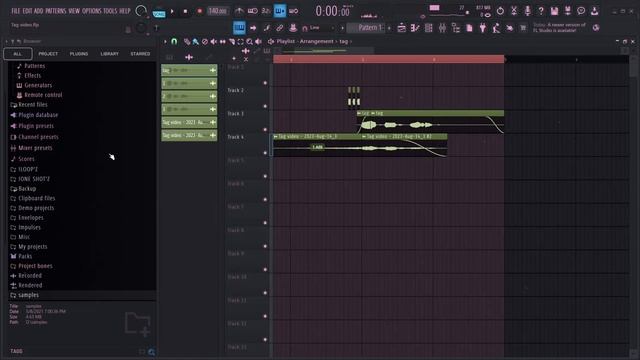Viewport: 640px width, 360px height.
Task: Toggle the browser view icon
Action: click(x=456, y=28)
